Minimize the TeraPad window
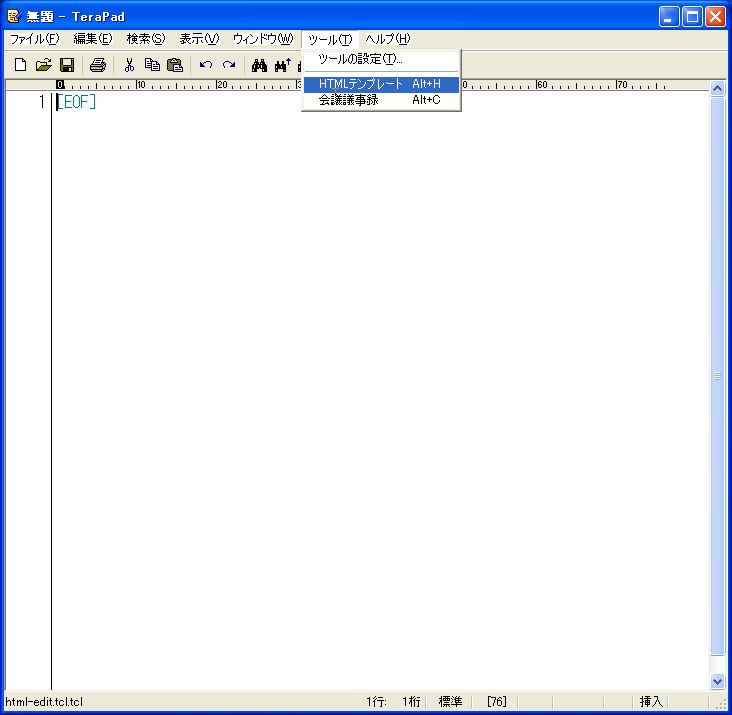Viewport: 732px width, 715px height. pyautogui.click(x=669, y=17)
